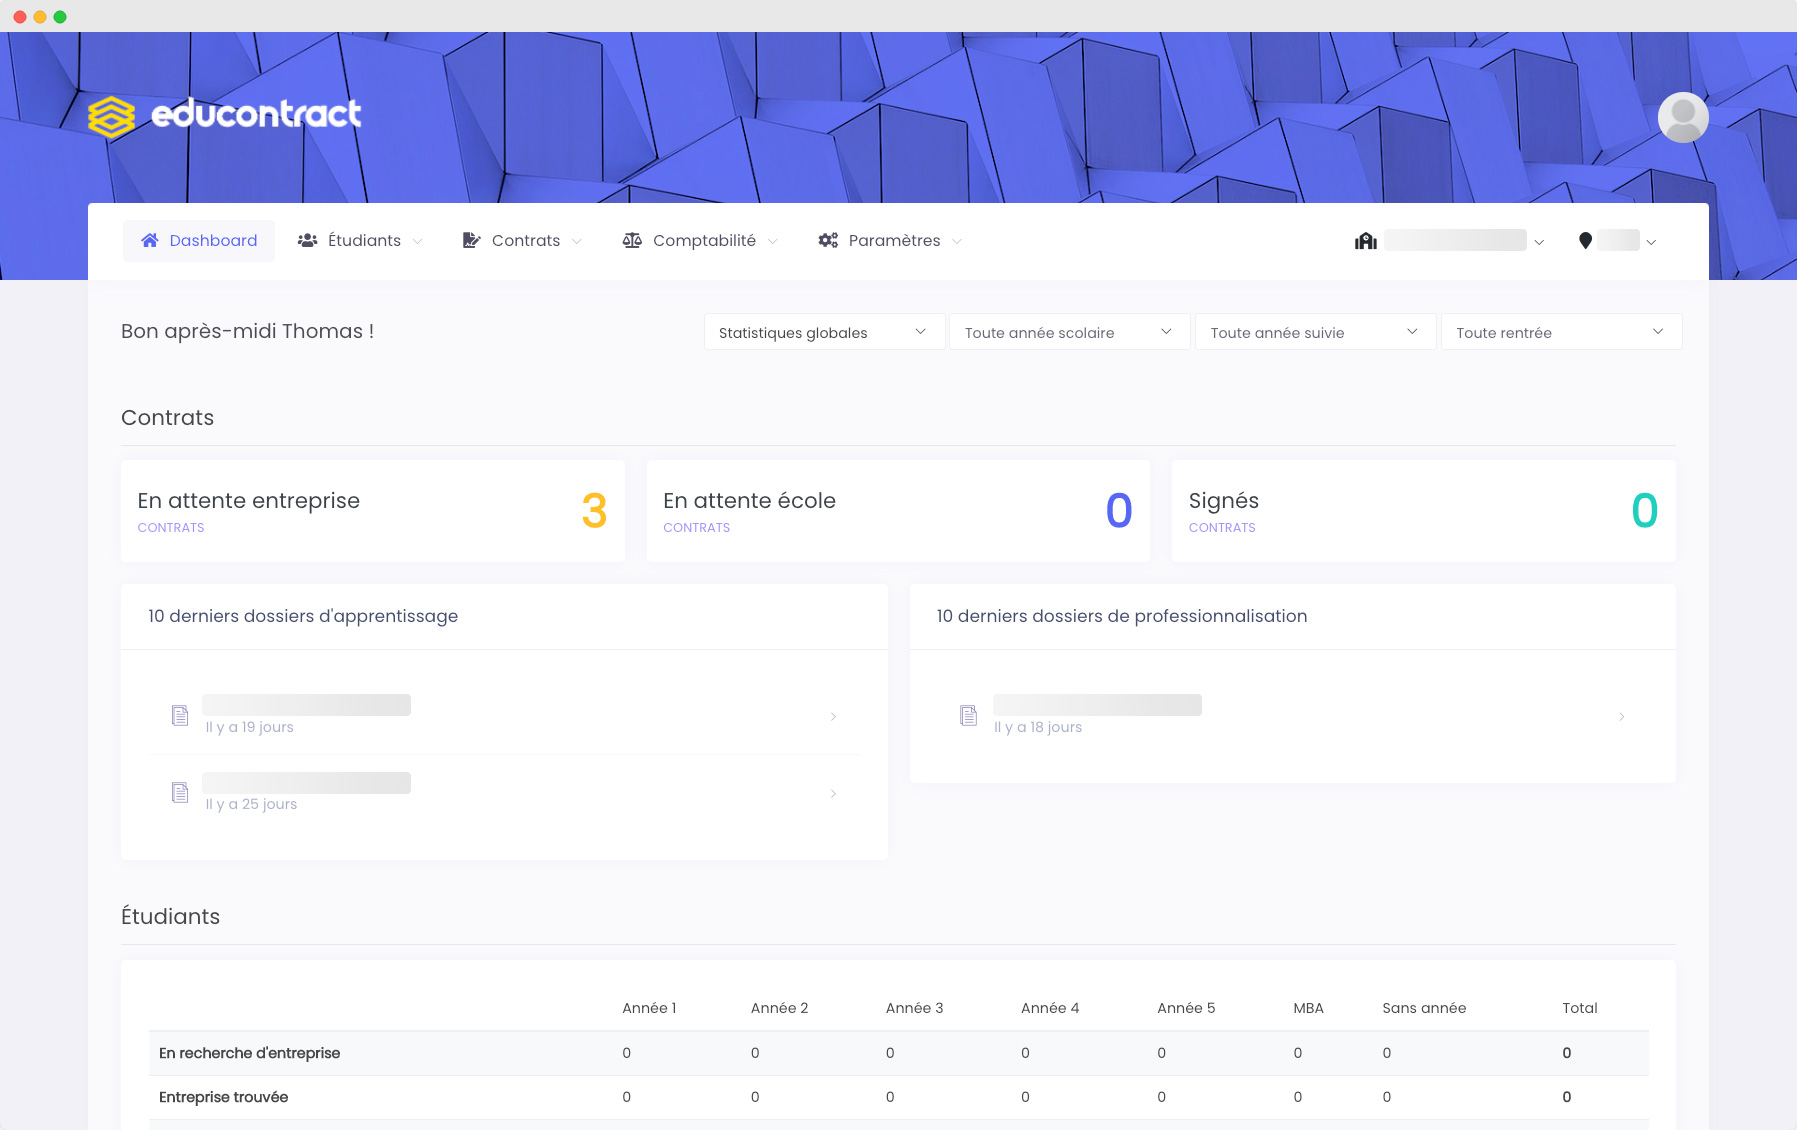Click the 'Année 1' column header

649,1008
